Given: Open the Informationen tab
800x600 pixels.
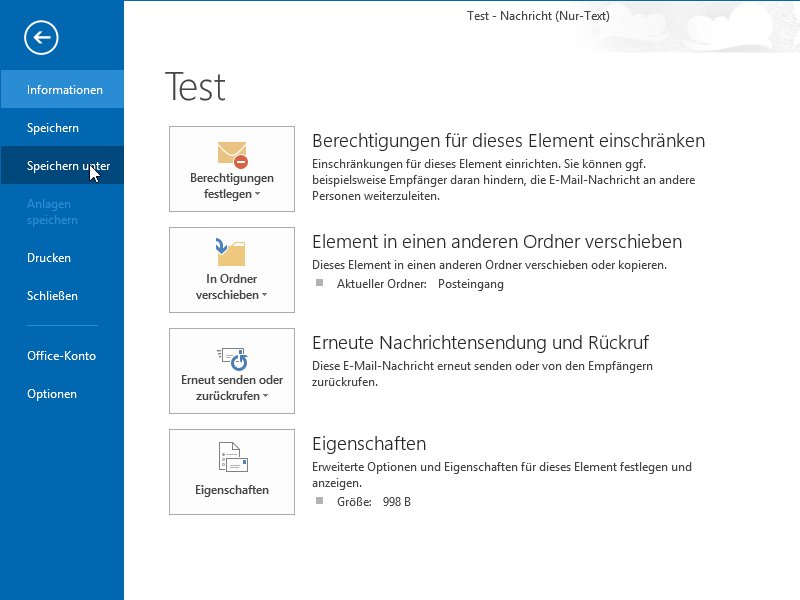Looking at the screenshot, I should click(x=62, y=89).
